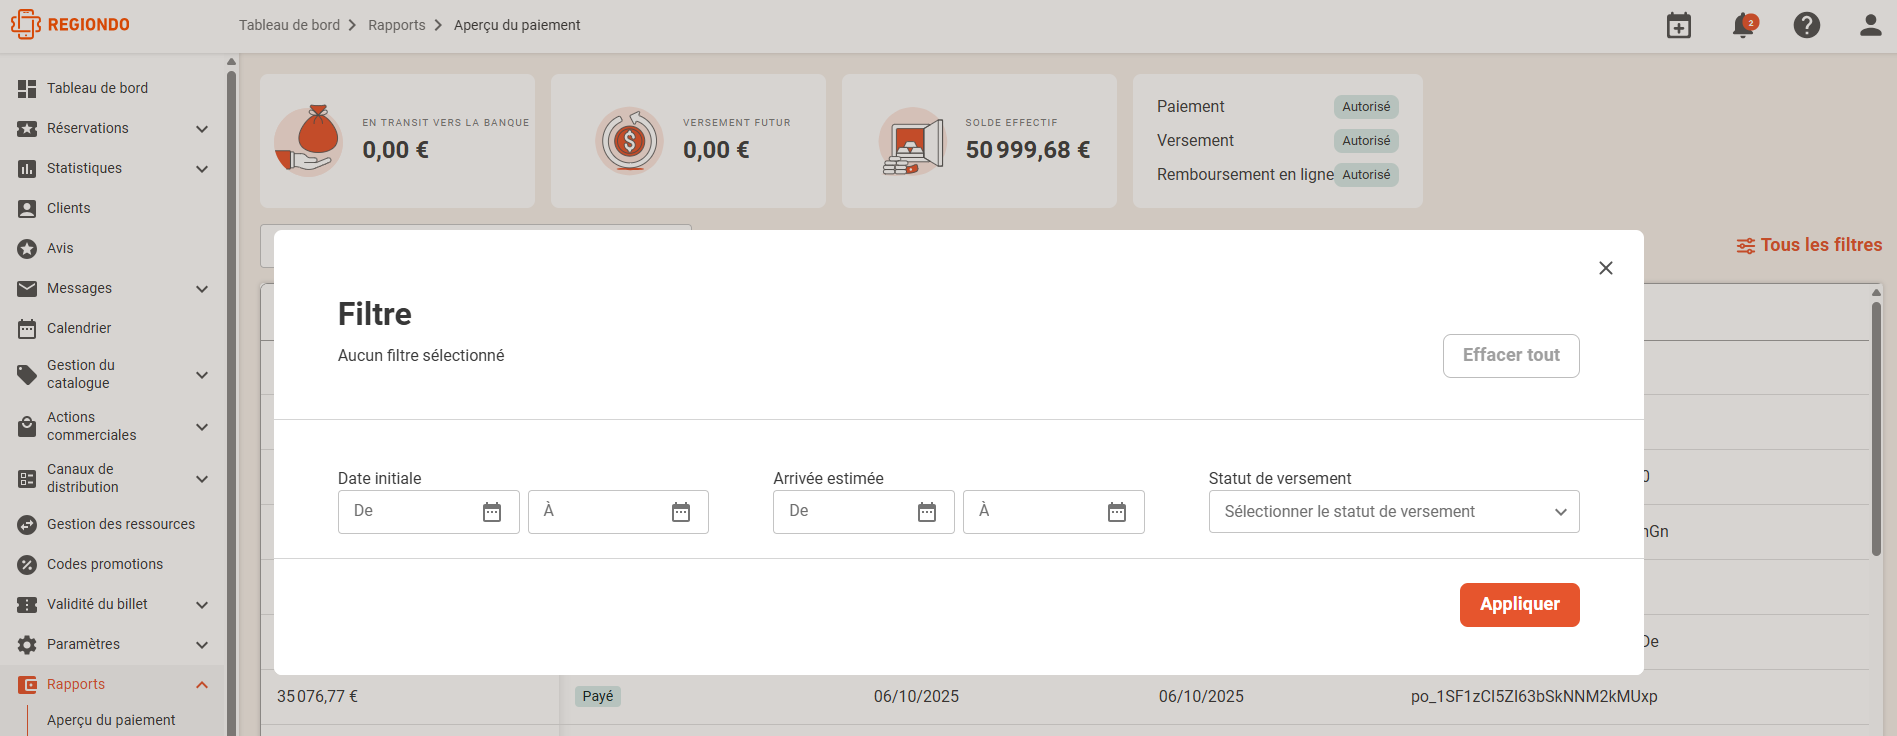
Task: Collapse the Rapports sidebar section
Action: tap(202, 685)
